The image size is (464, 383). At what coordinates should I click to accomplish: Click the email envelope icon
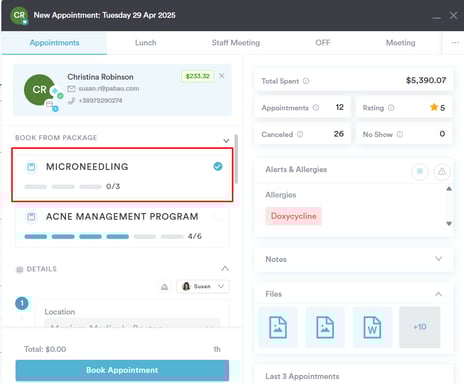[x=71, y=89]
